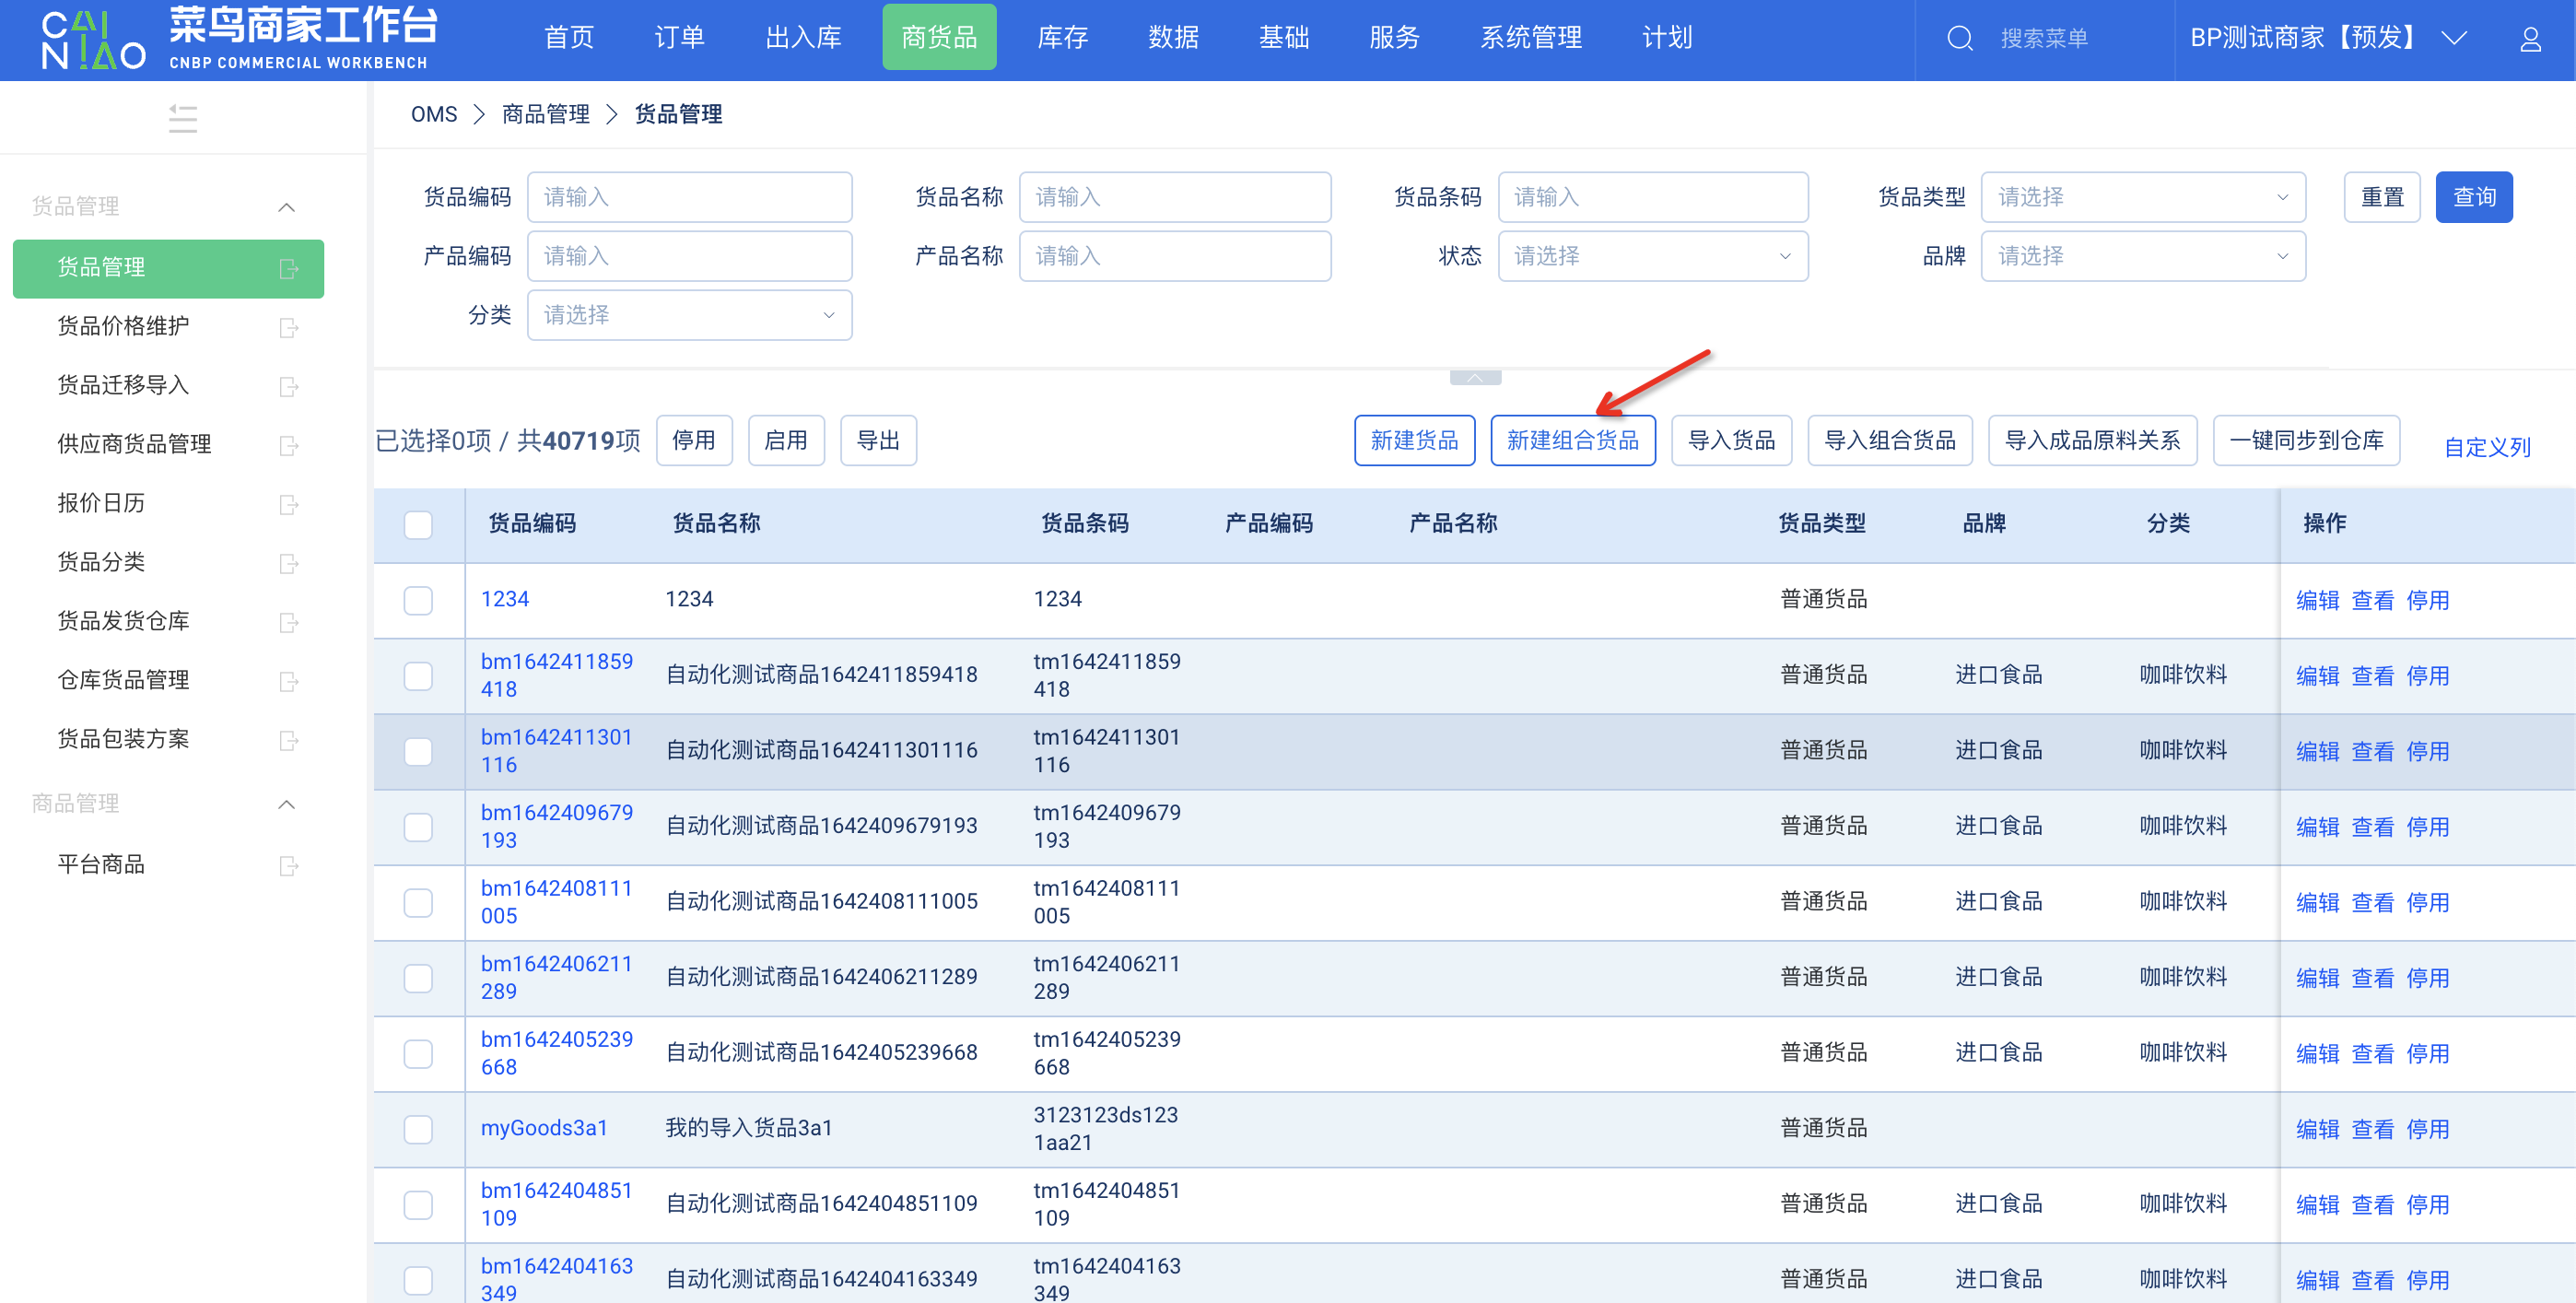Click the open-in-new icon beside 货品管理
Viewport: 2576px width, 1303px height.
click(x=289, y=268)
